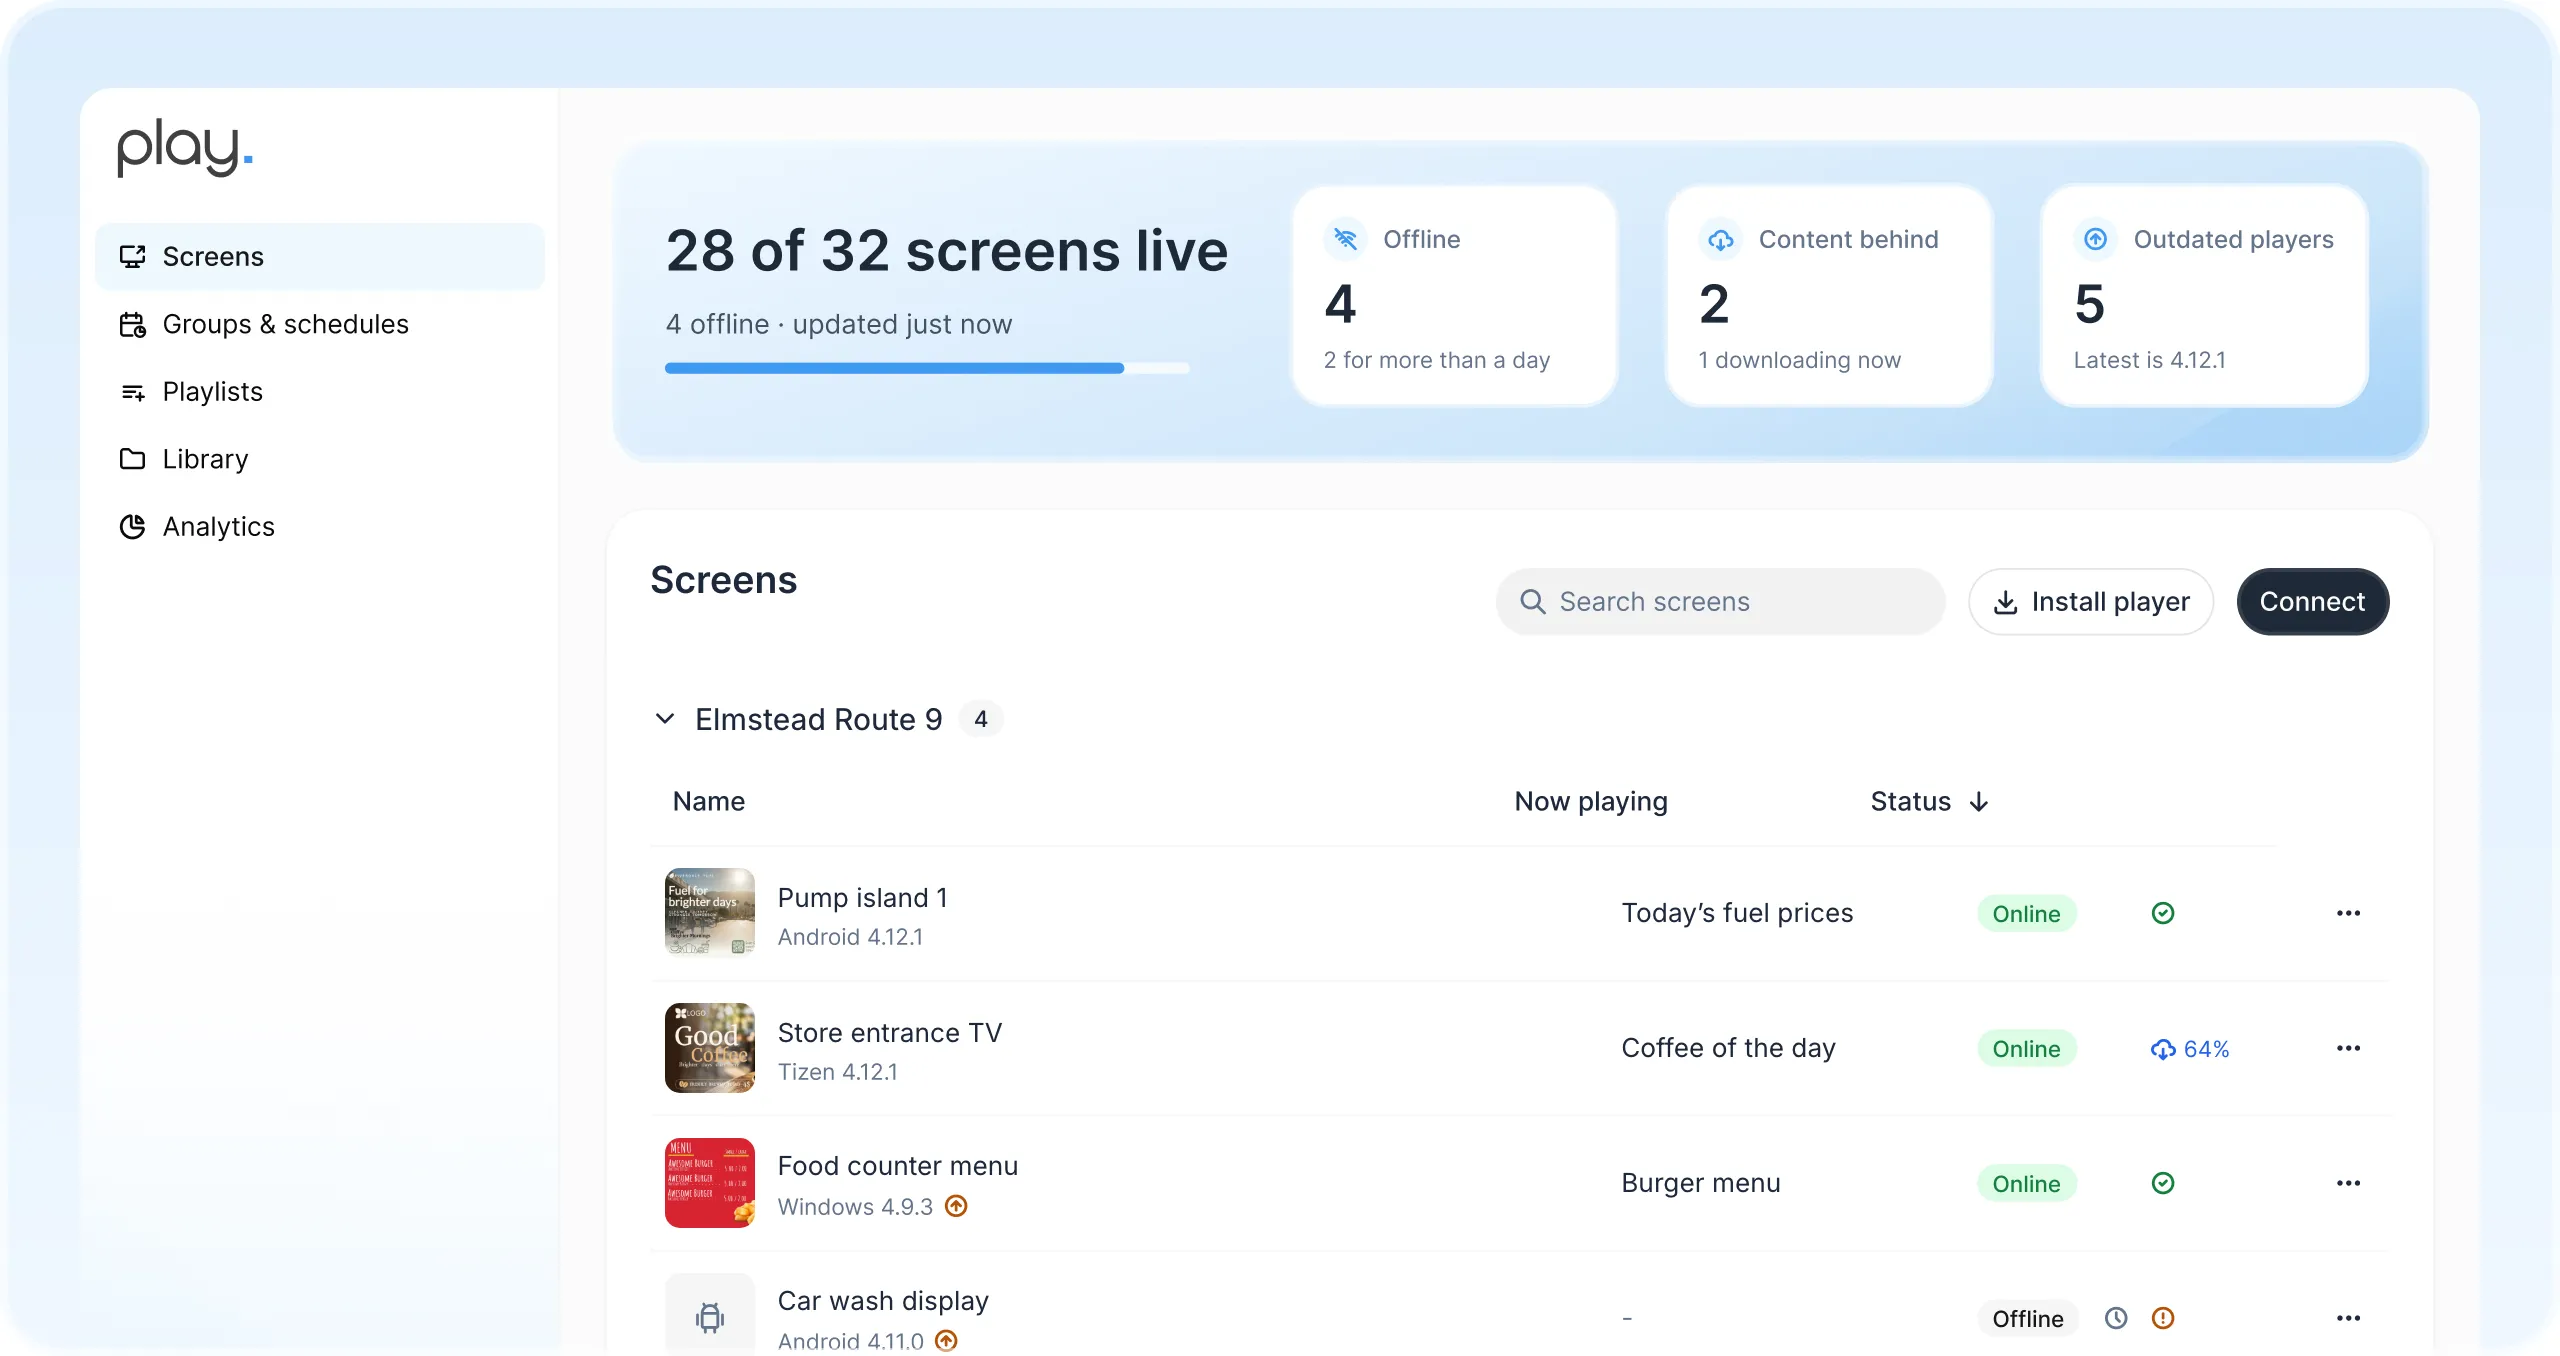Open more options for Pump island 1
2560x1356 pixels.
coord(2348,913)
